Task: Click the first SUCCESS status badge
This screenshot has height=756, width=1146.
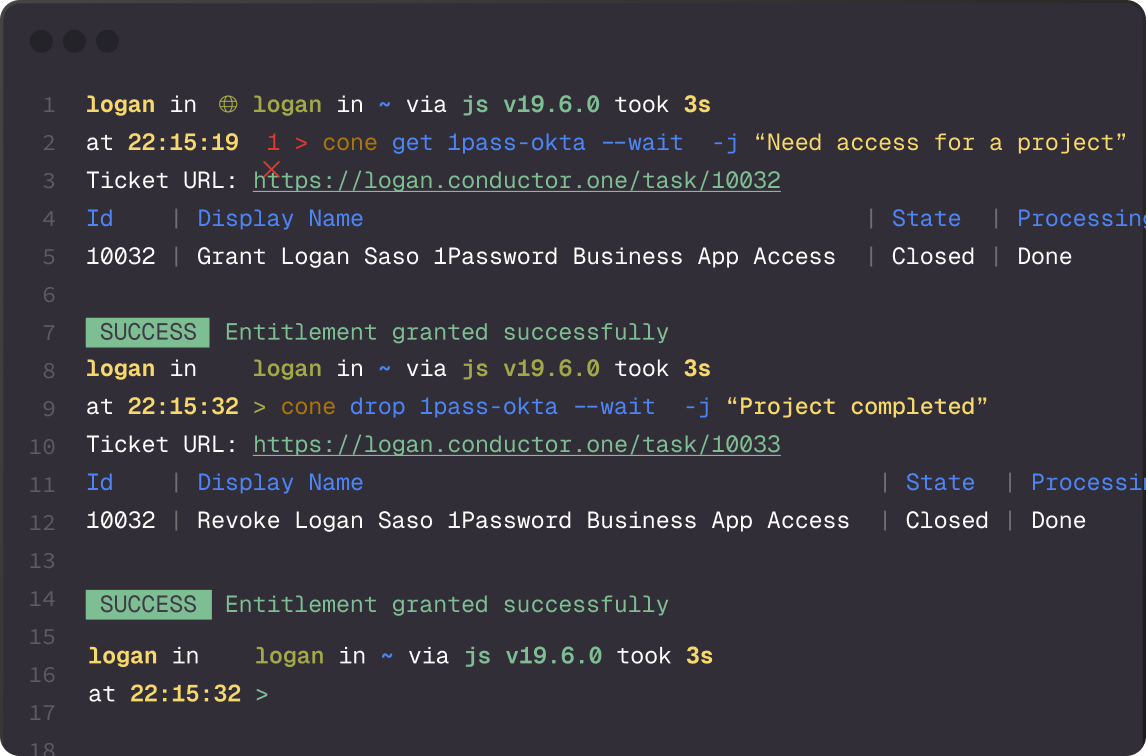Action: (147, 331)
